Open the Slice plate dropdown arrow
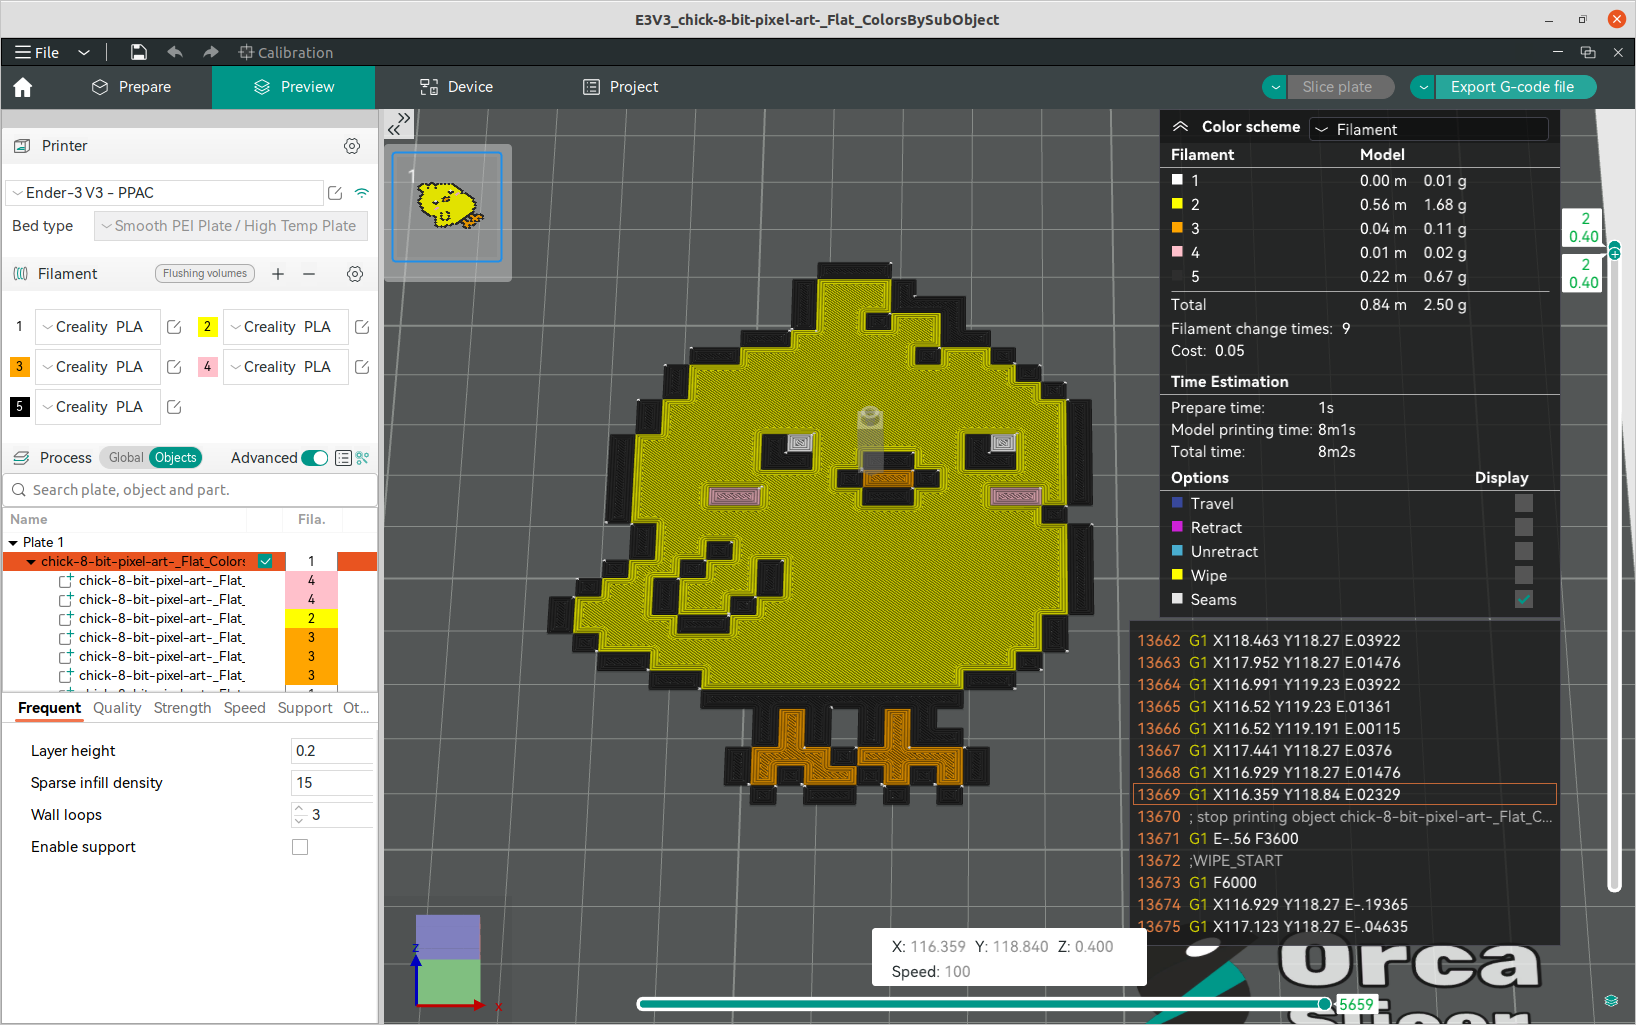Image resolution: width=1636 pixels, height=1025 pixels. click(x=1275, y=87)
